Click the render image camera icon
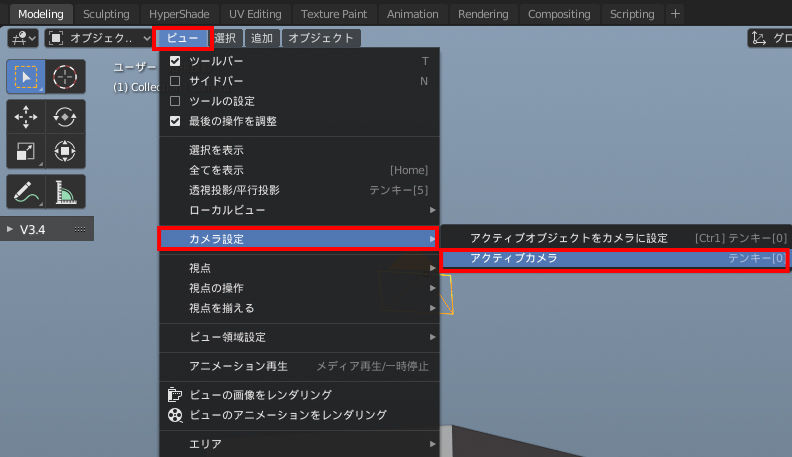This screenshot has width=792, height=457. point(175,394)
